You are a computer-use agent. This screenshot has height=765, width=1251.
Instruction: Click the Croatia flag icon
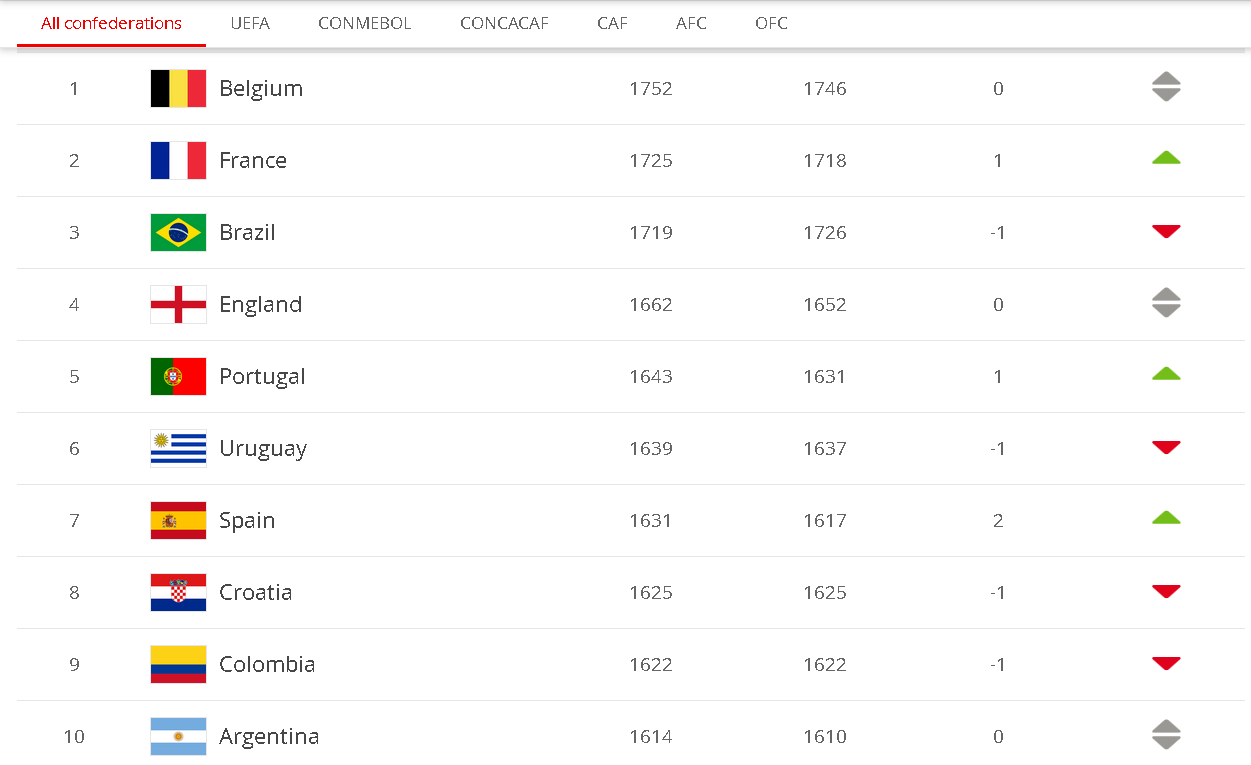click(178, 592)
